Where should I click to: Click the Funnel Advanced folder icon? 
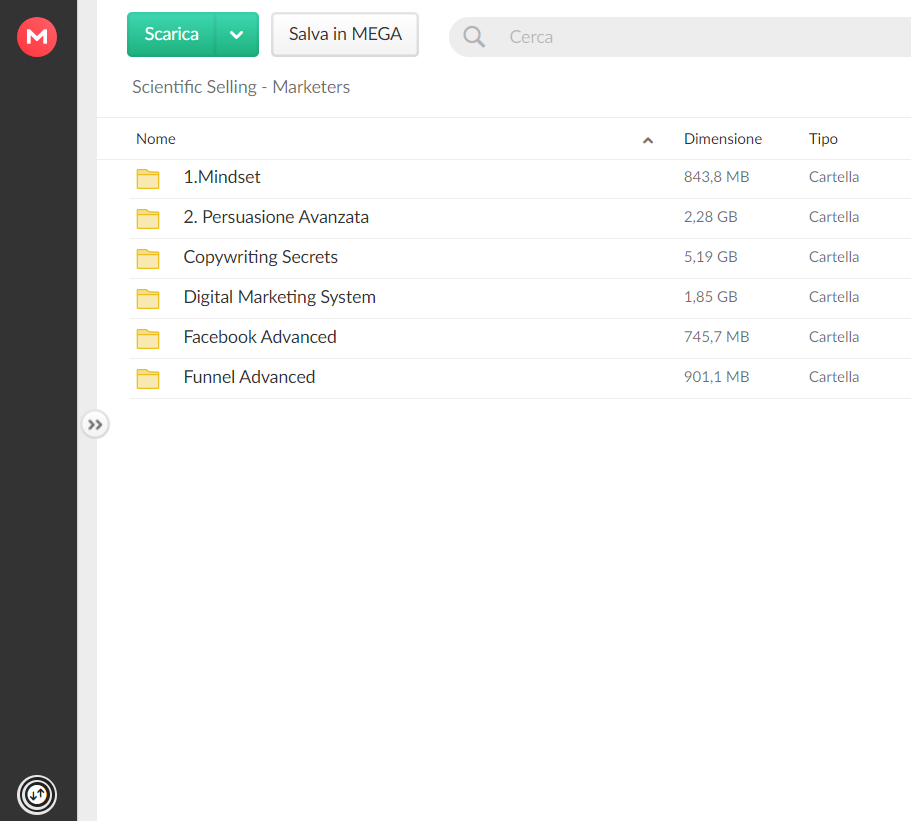click(148, 379)
